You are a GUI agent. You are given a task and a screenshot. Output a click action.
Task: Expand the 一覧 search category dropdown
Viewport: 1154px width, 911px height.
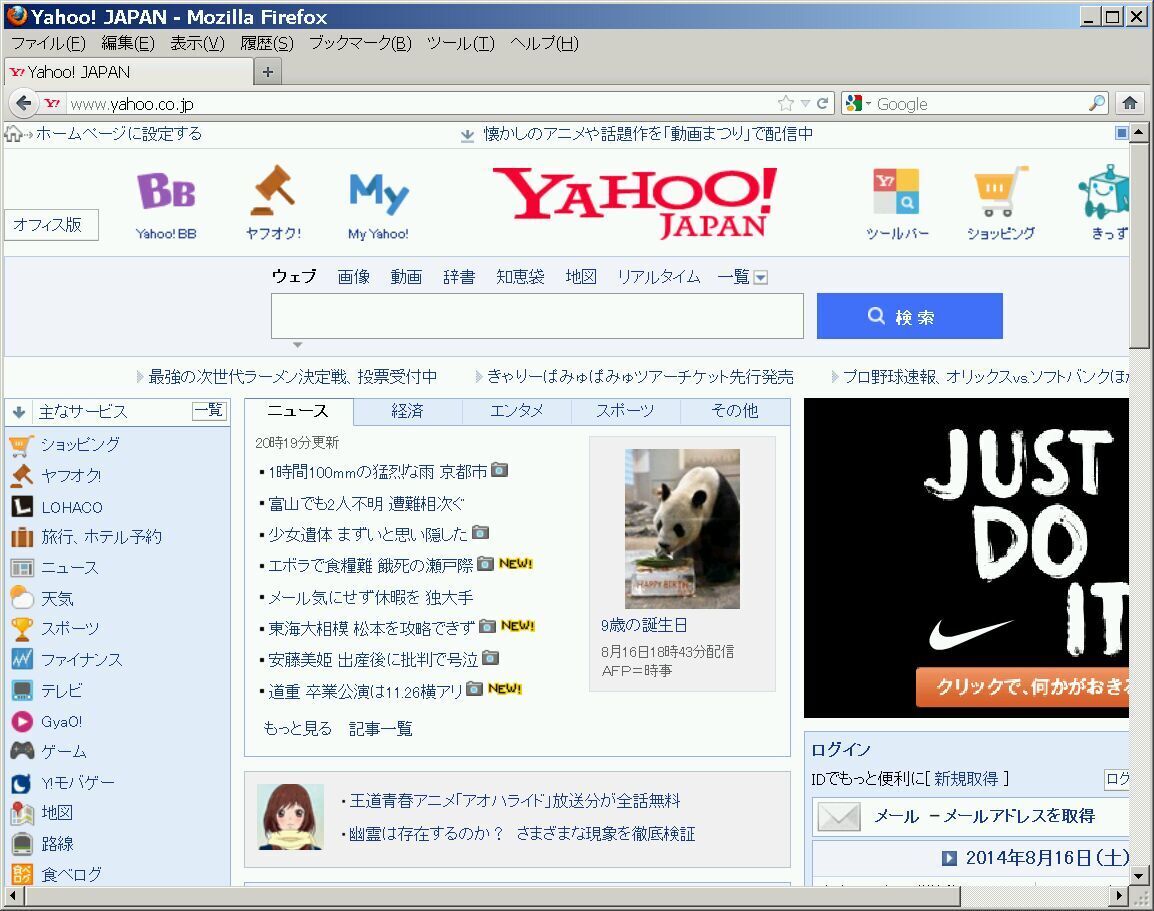760,278
